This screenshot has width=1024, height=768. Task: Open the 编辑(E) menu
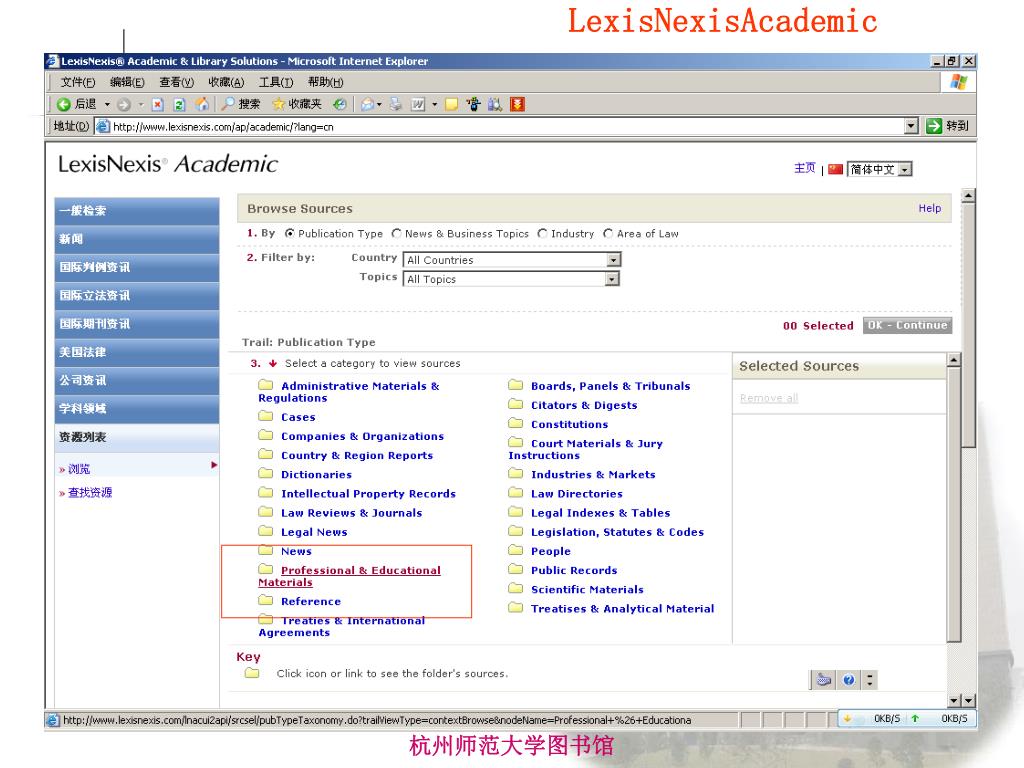coord(127,82)
